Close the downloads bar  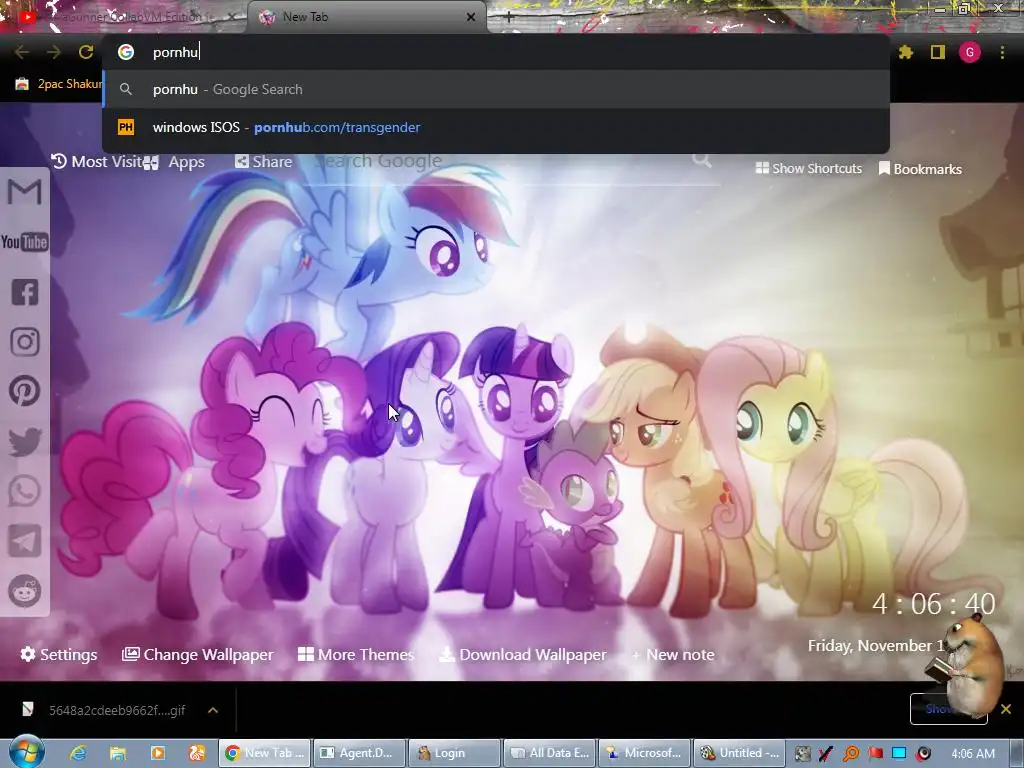tap(1006, 709)
